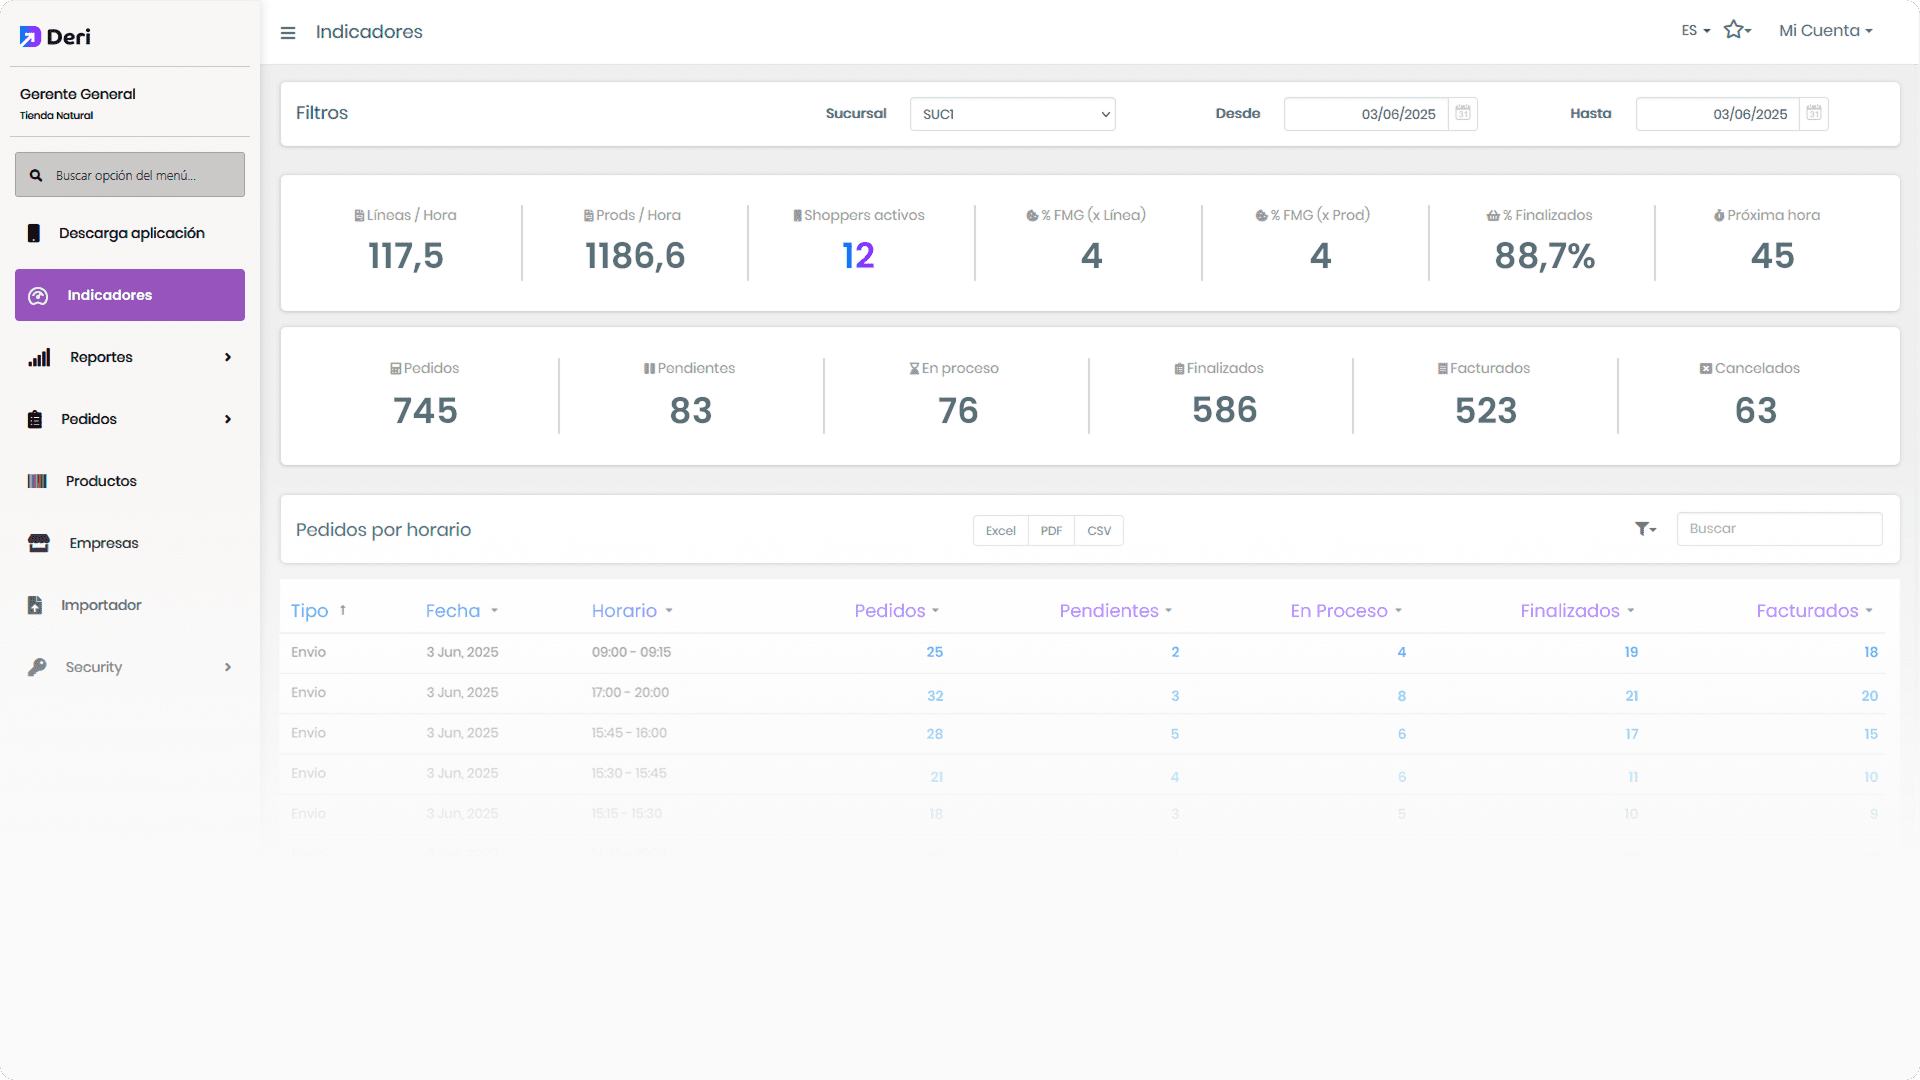The image size is (1920, 1080).
Task: Select the Indicadores menu item
Action: click(x=130, y=295)
